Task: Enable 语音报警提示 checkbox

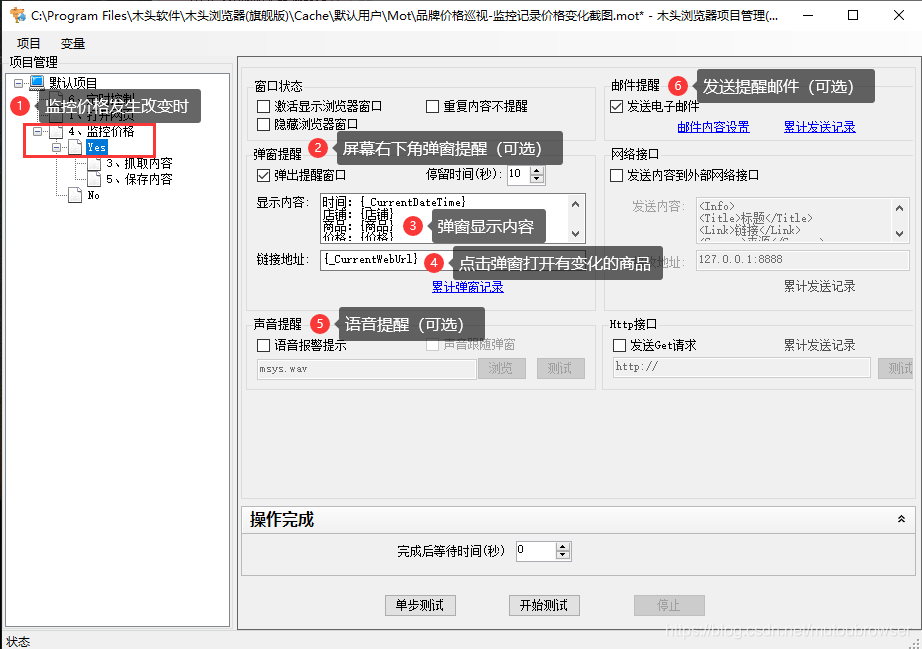Action: 263,345
